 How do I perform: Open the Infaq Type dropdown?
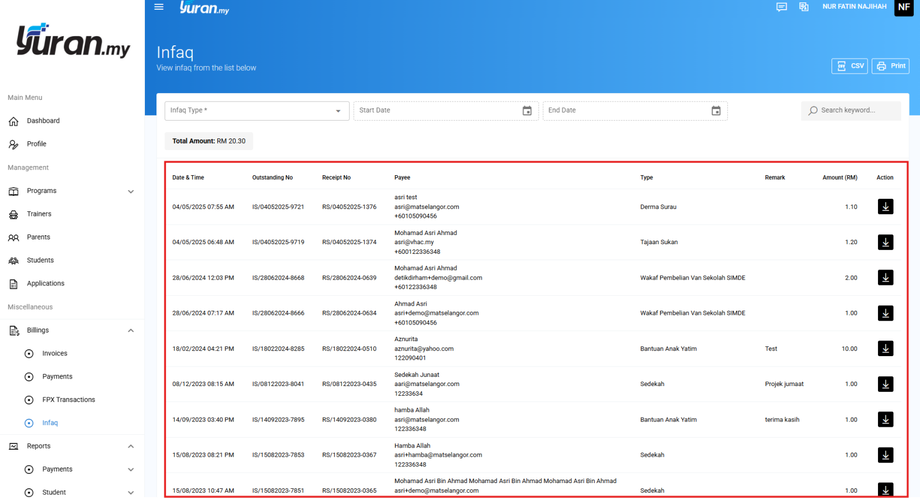tap(256, 111)
